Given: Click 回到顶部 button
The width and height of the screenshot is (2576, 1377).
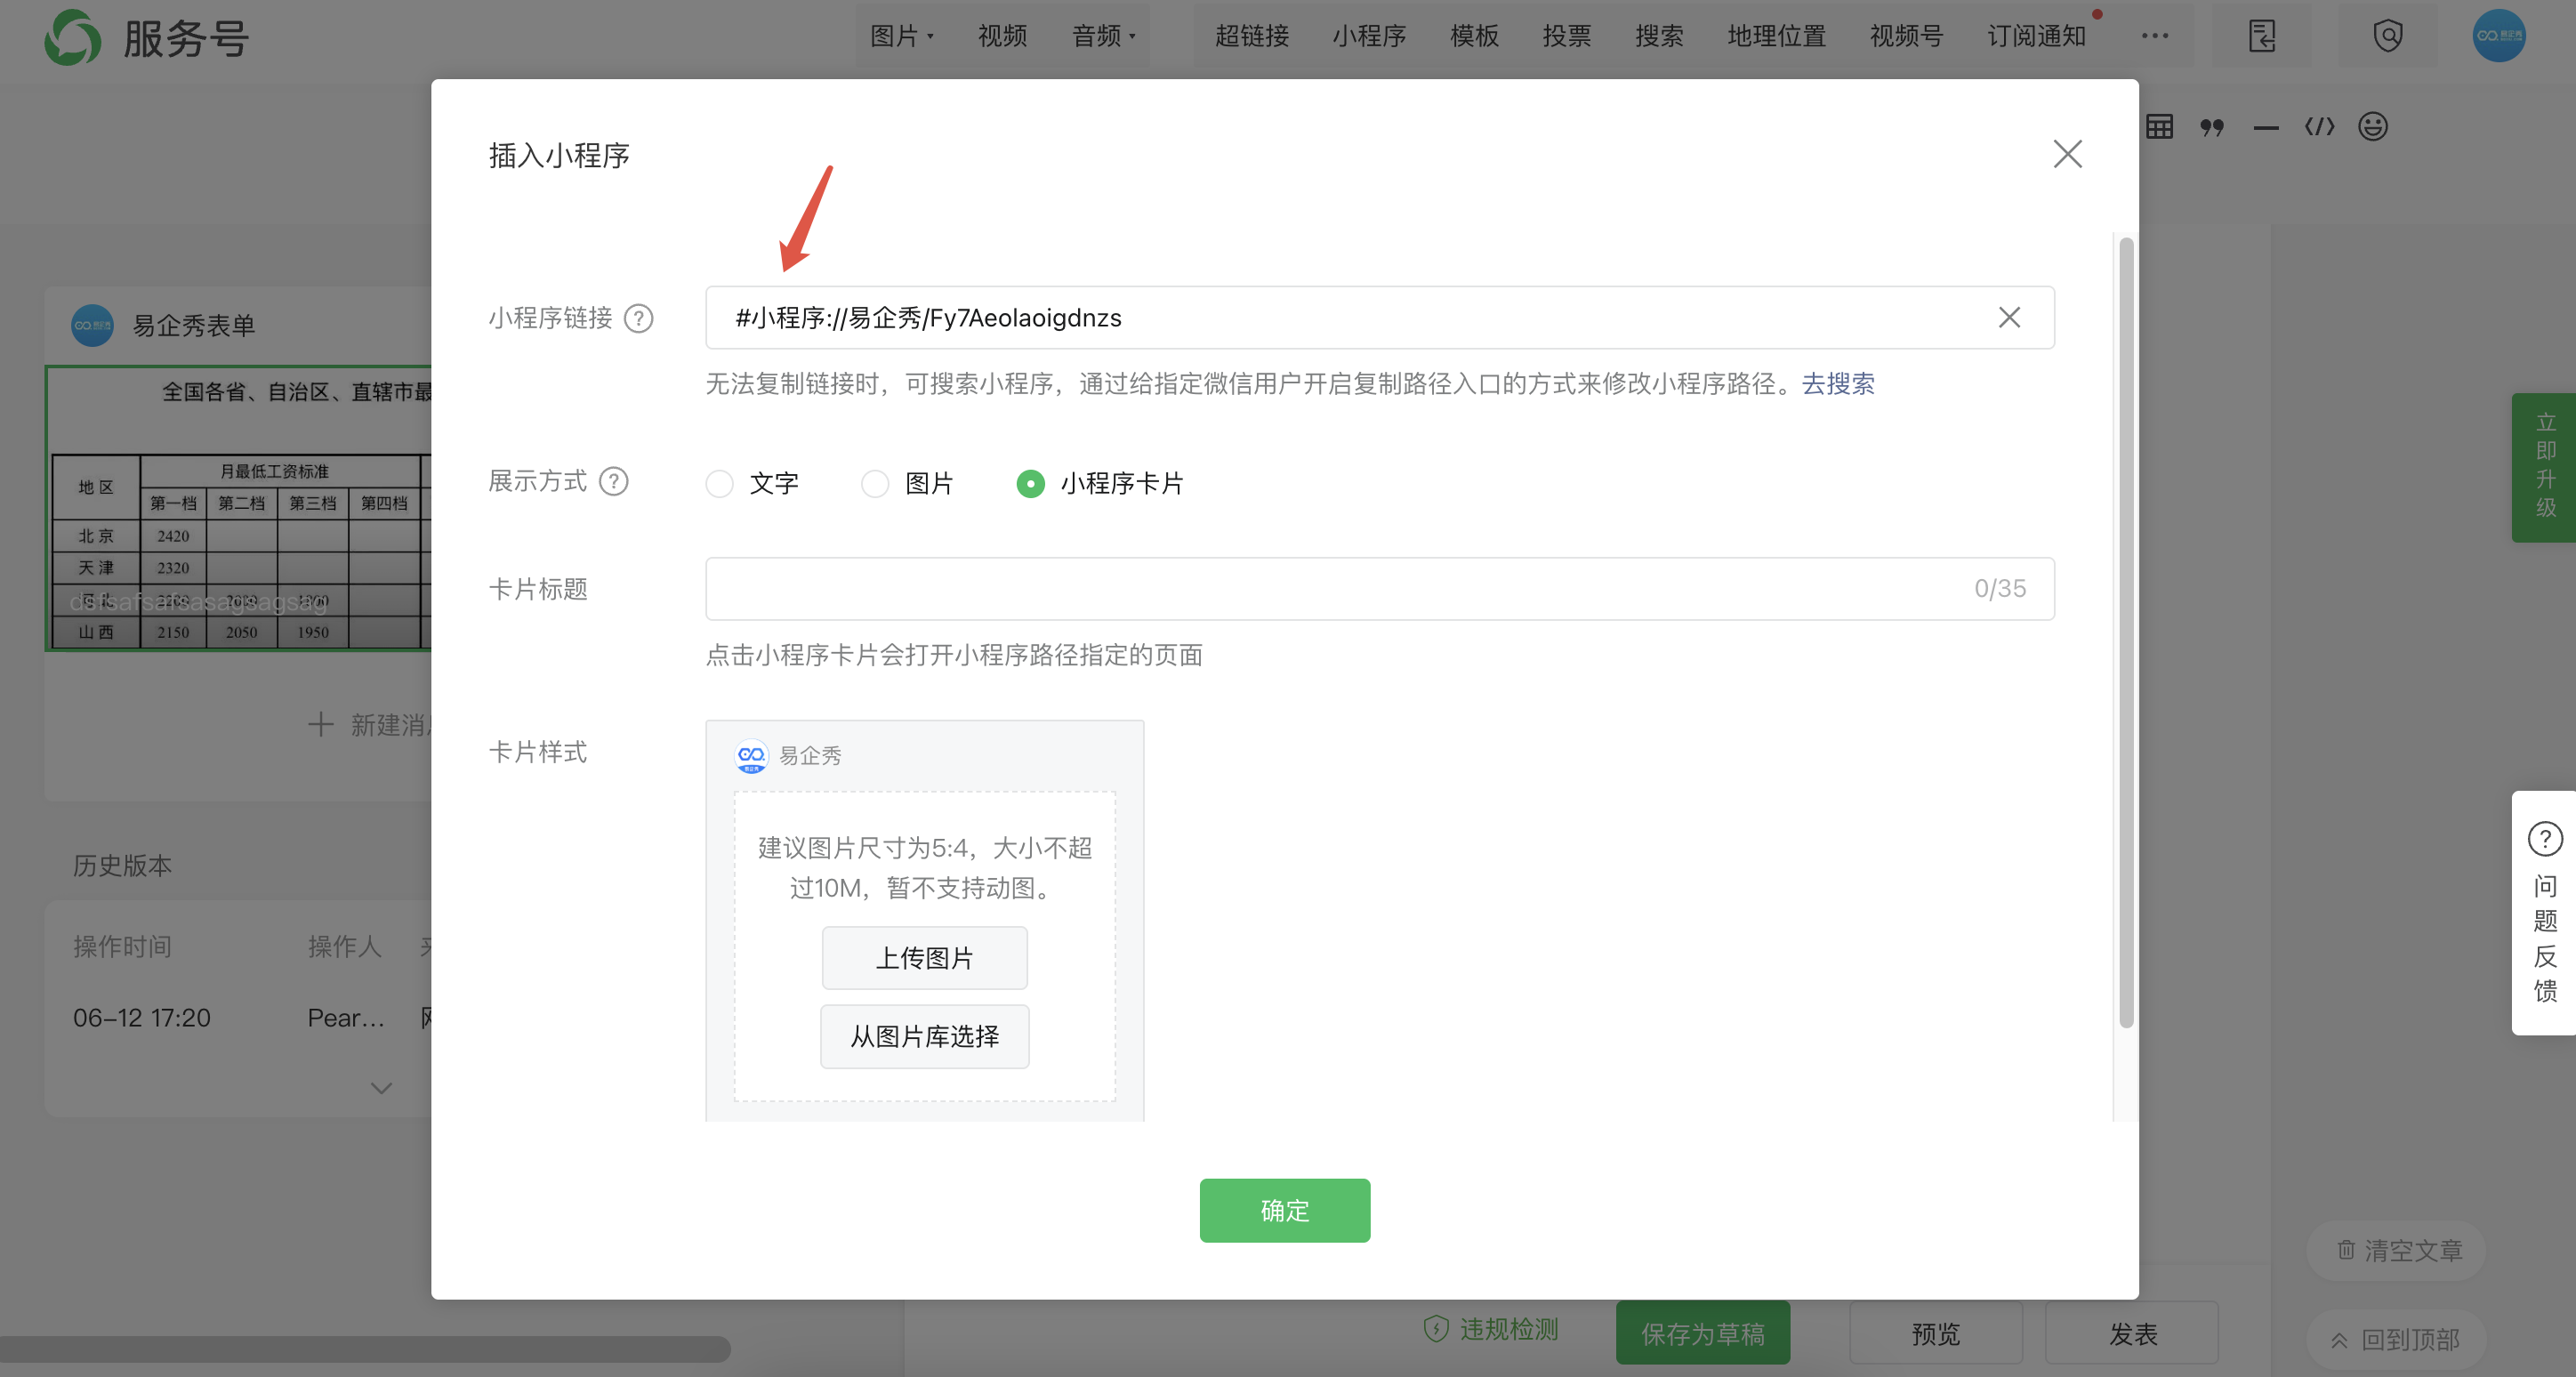Looking at the screenshot, I should [2397, 1339].
